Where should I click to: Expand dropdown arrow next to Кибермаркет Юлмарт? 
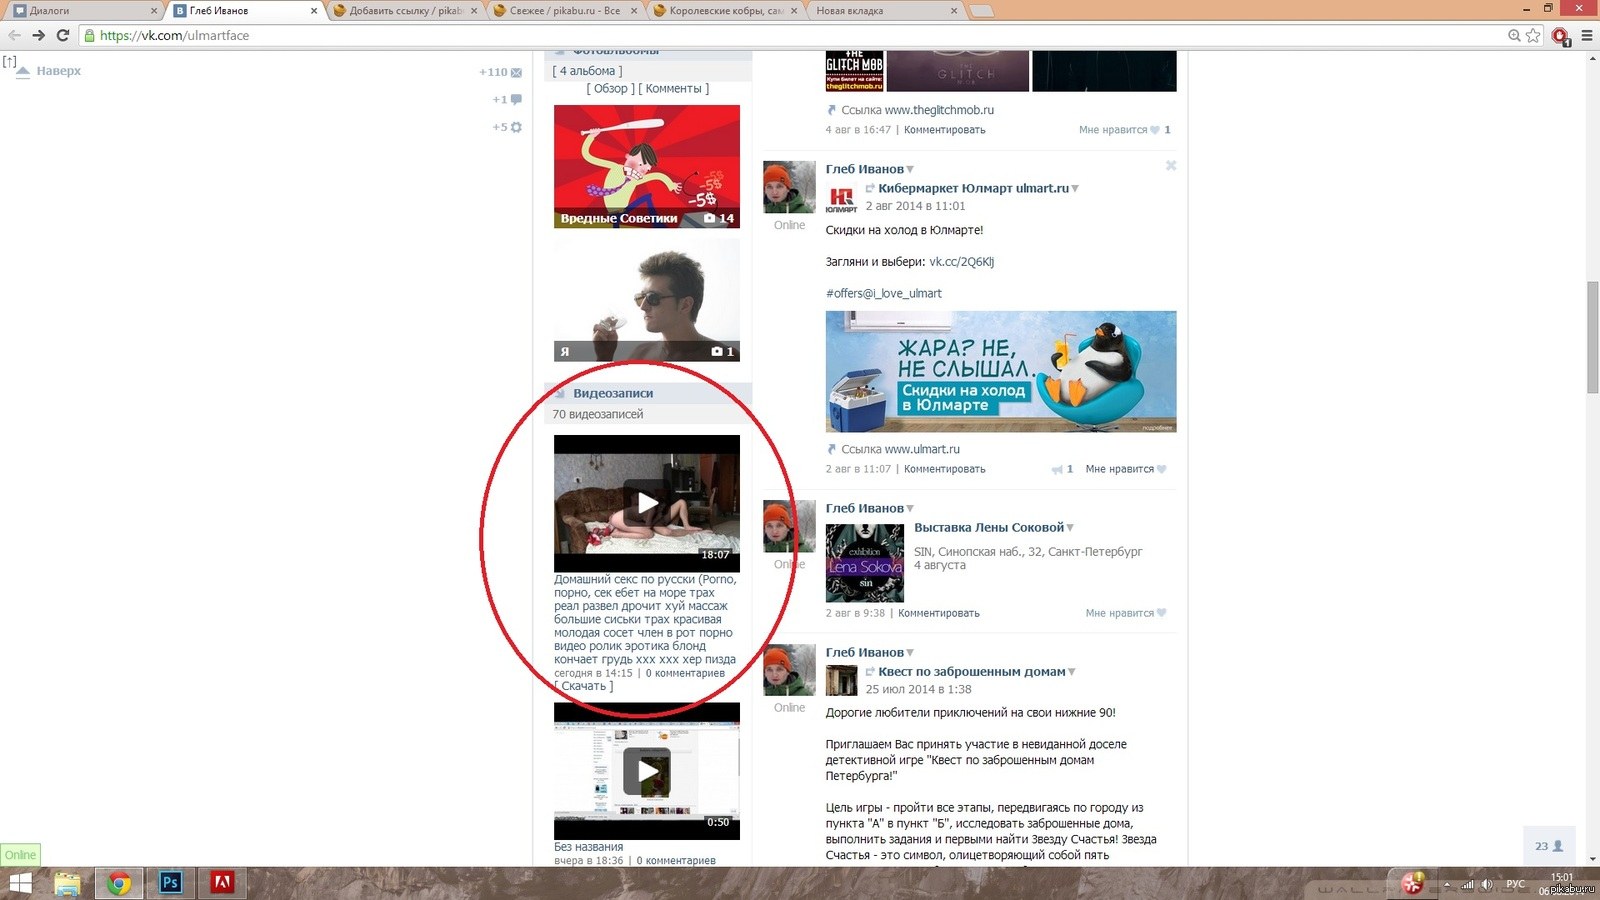[1075, 189]
